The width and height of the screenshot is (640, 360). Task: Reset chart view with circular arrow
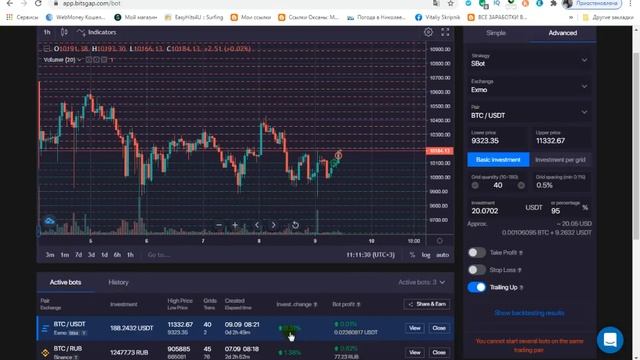coord(295,225)
